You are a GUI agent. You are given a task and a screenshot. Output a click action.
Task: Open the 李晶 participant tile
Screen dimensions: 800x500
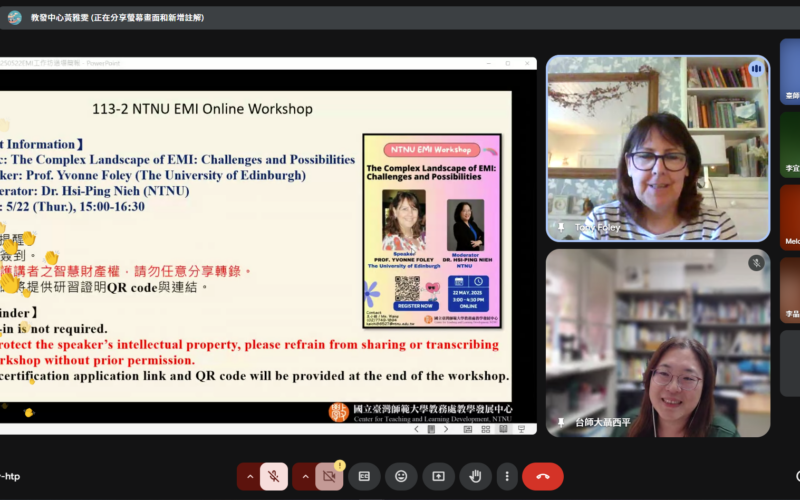pos(790,290)
